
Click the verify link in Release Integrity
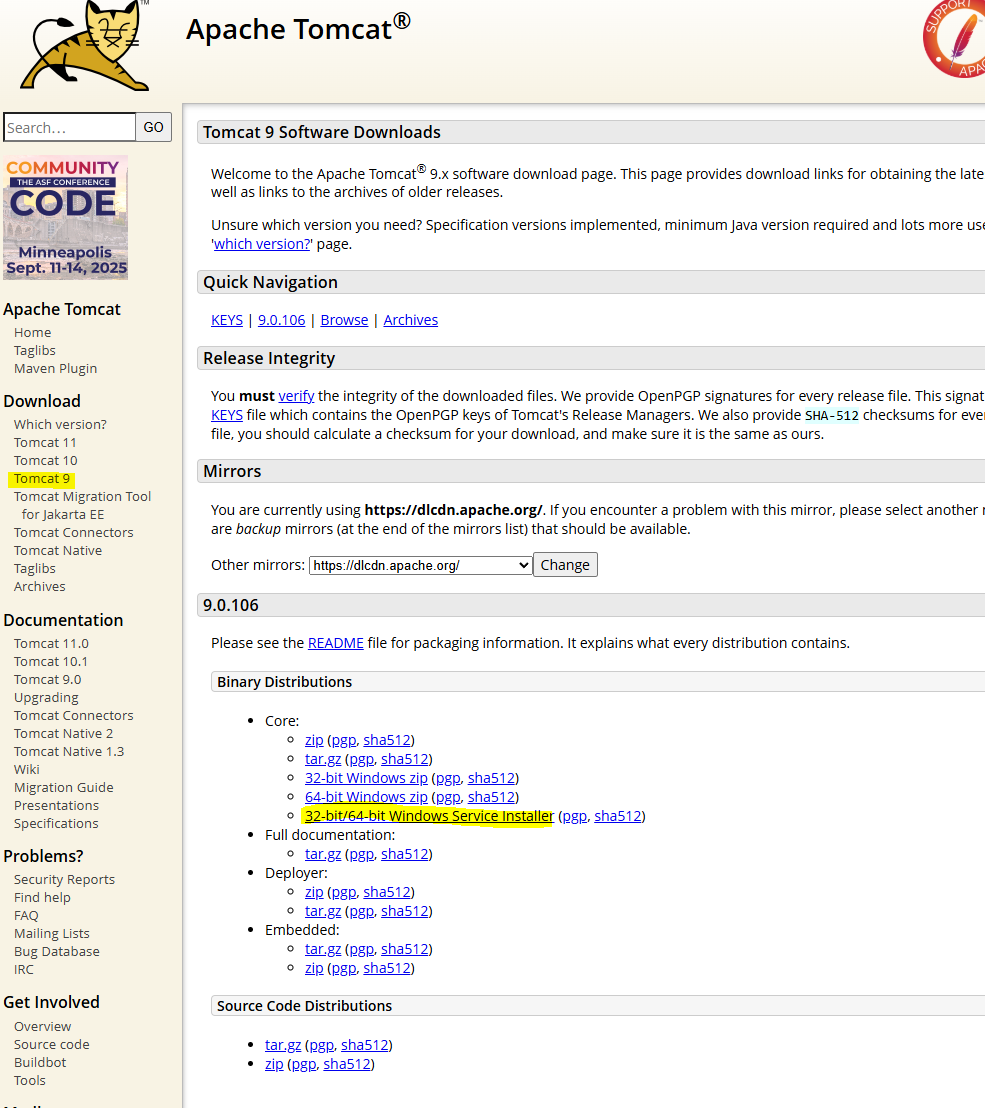pos(296,396)
